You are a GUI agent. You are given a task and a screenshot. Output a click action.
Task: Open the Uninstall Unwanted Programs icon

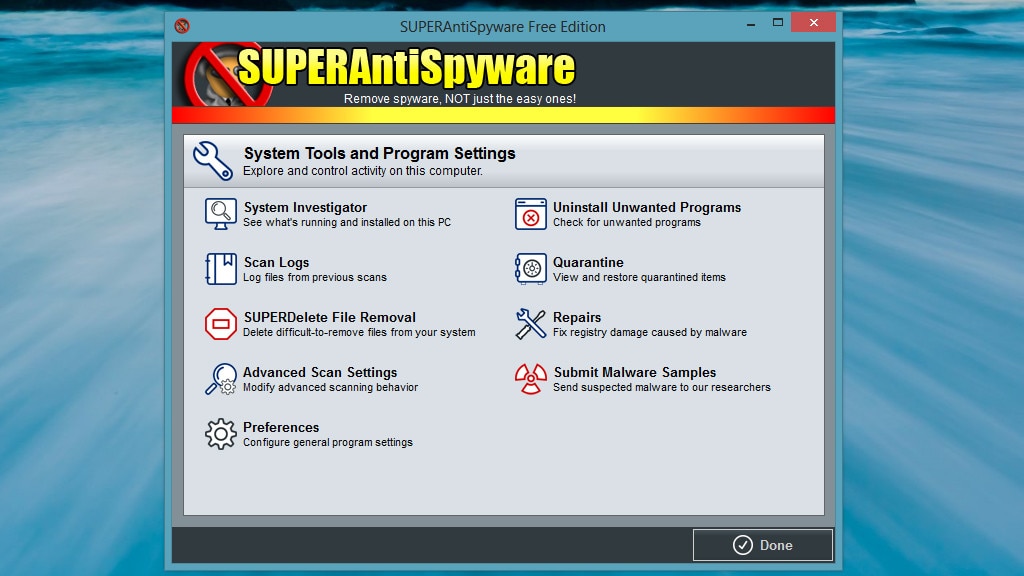(x=530, y=214)
